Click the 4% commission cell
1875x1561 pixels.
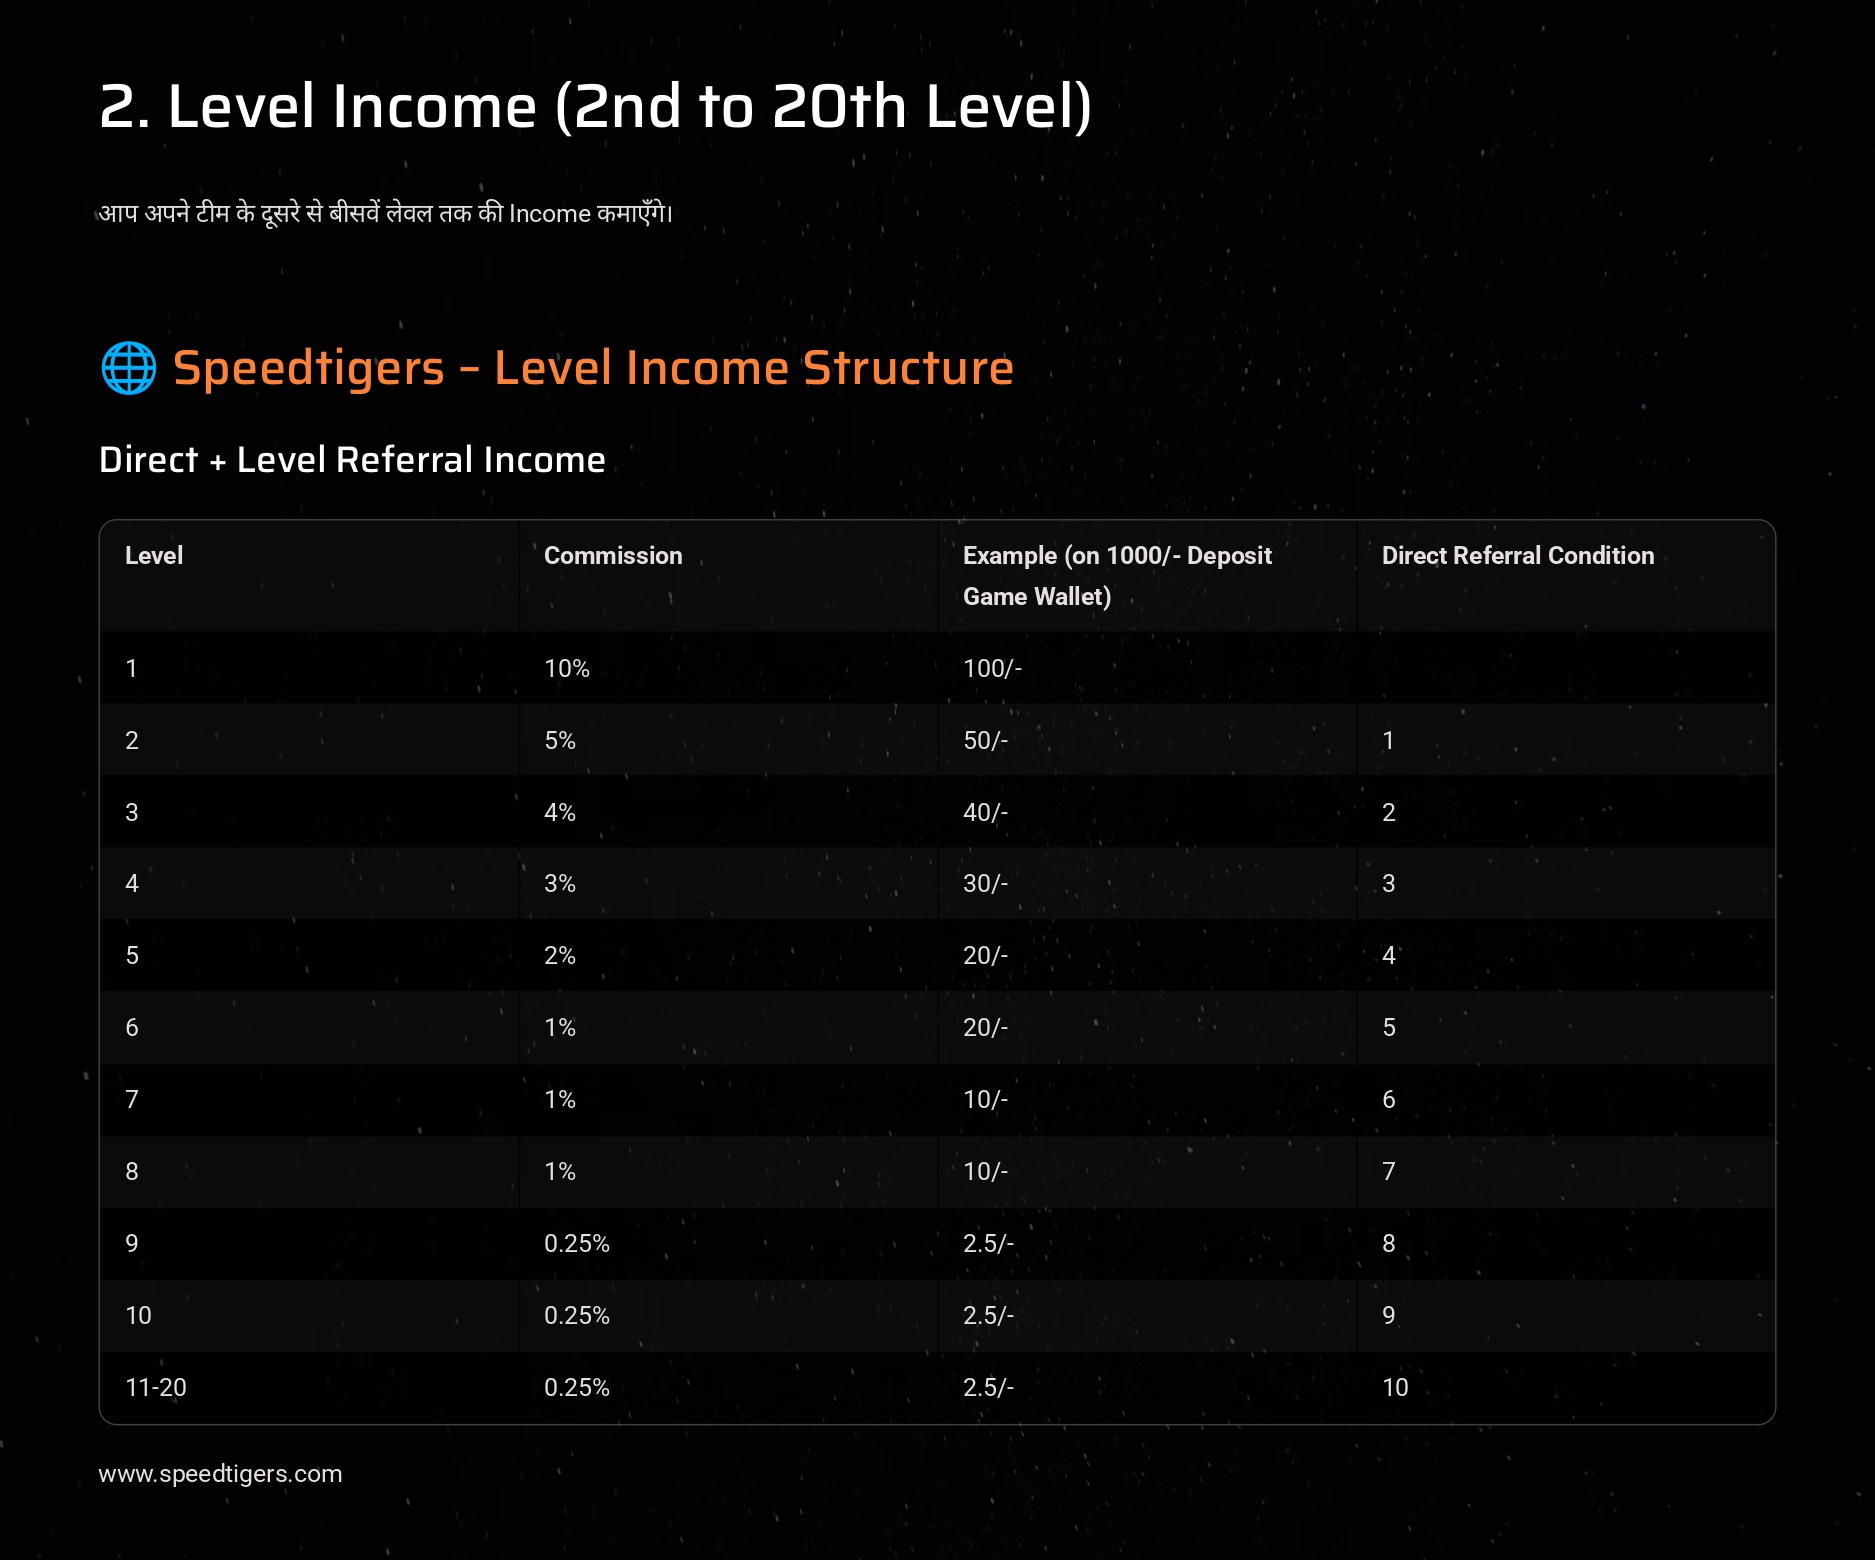[x=560, y=813]
